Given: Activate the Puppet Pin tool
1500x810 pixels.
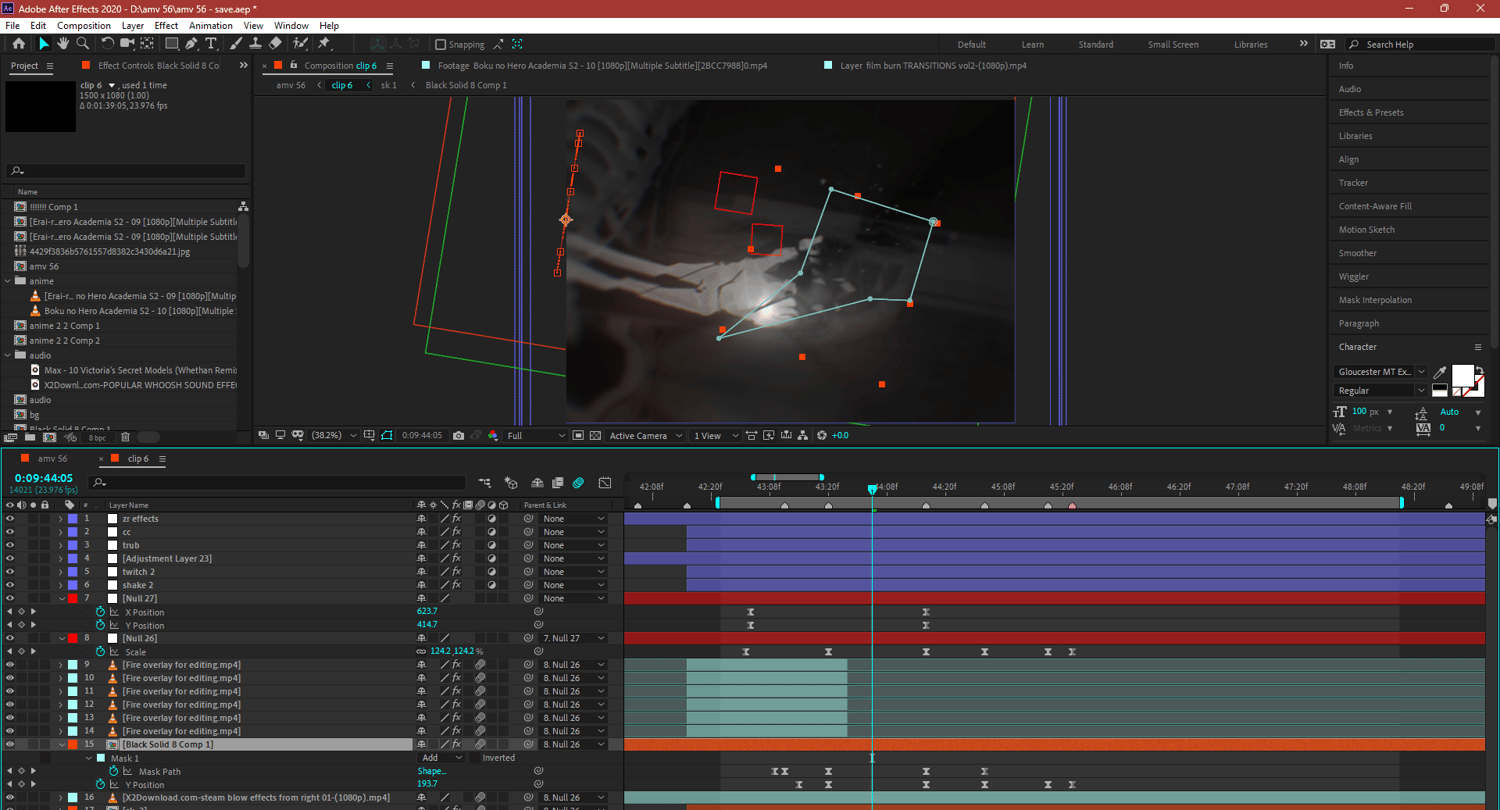Looking at the screenshot, I should pos(324,44).
